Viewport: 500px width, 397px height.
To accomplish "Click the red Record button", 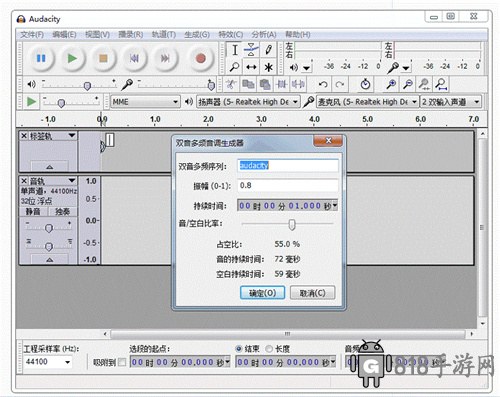I will click(x=201, y=59).
